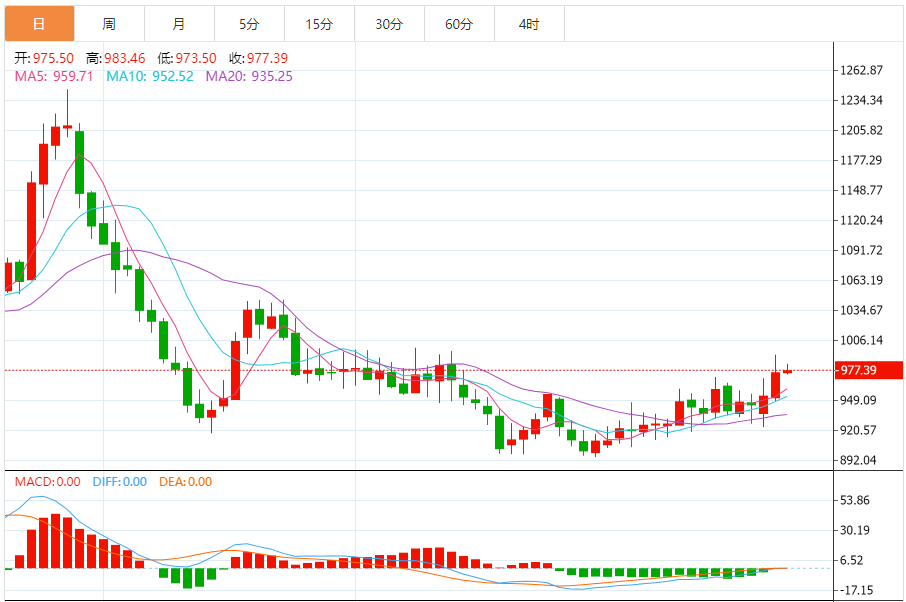Click the 920.57 price axis label
This screenshot has height=602, width=906.
(858, 430)
